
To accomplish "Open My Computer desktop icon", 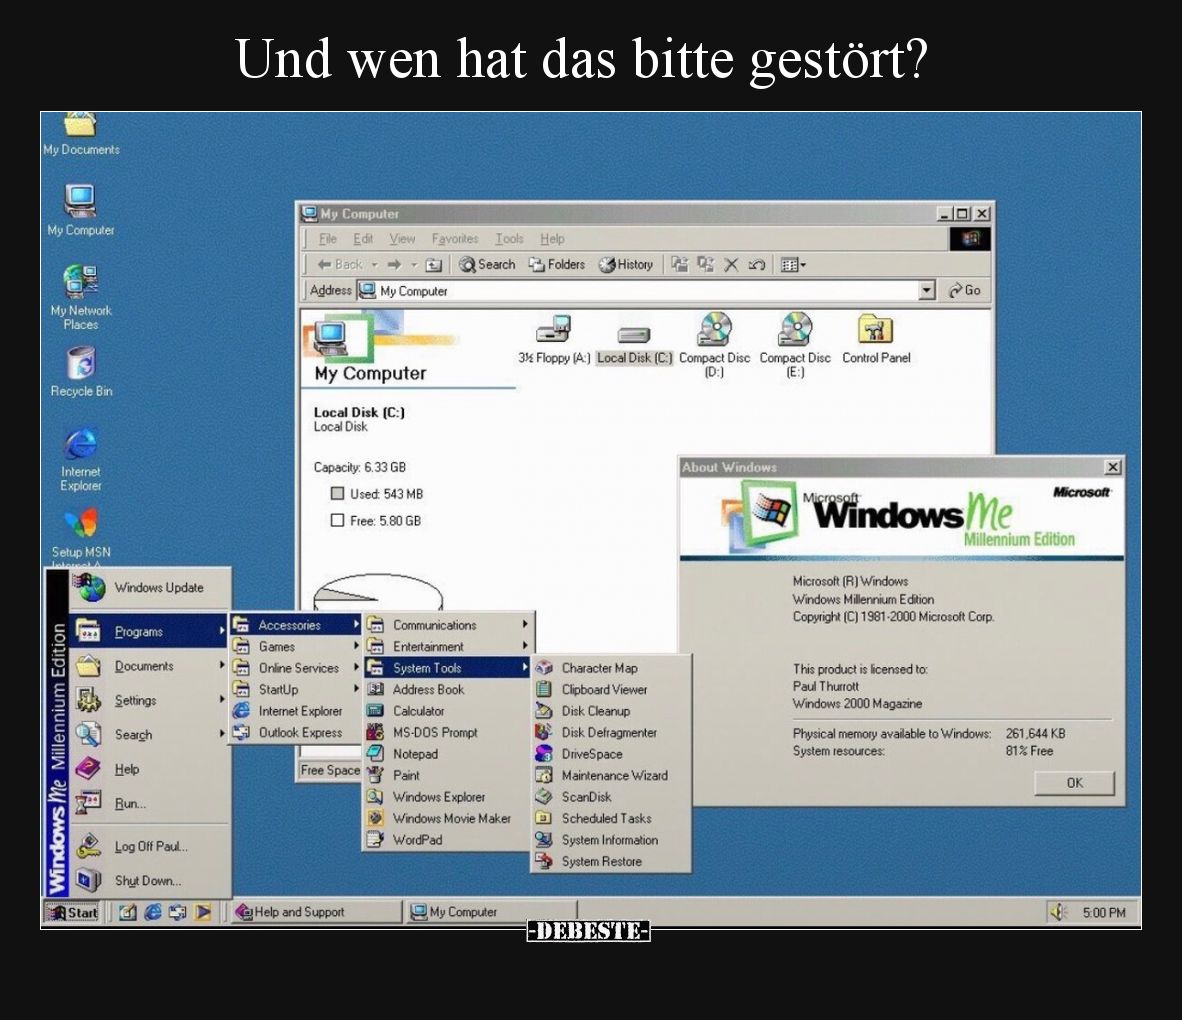I will (80, 209).
